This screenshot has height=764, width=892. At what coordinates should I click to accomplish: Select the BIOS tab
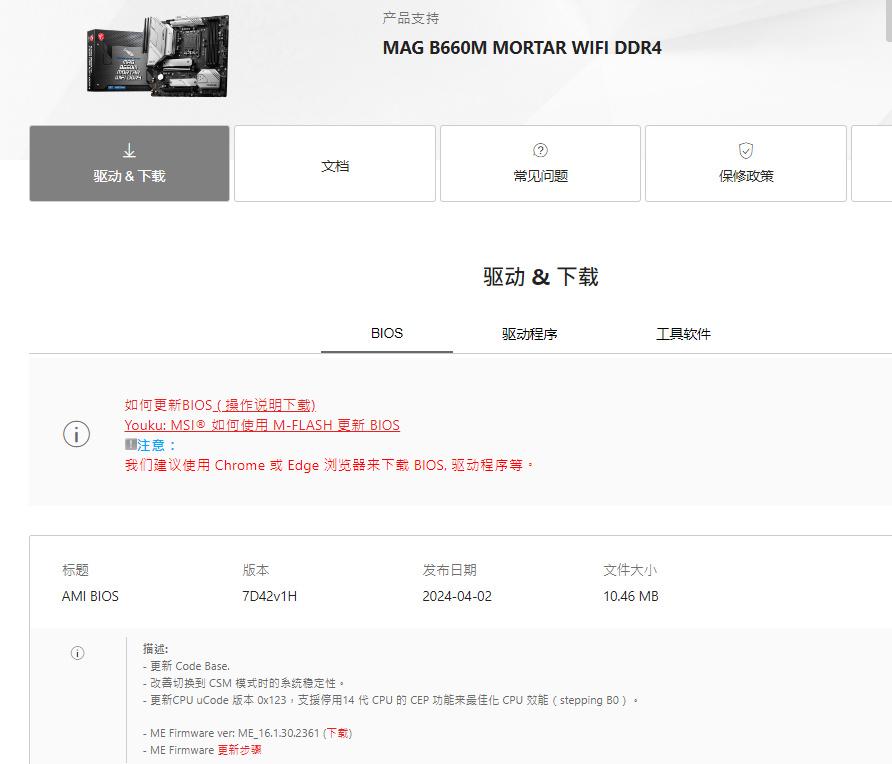click(387, 333)
